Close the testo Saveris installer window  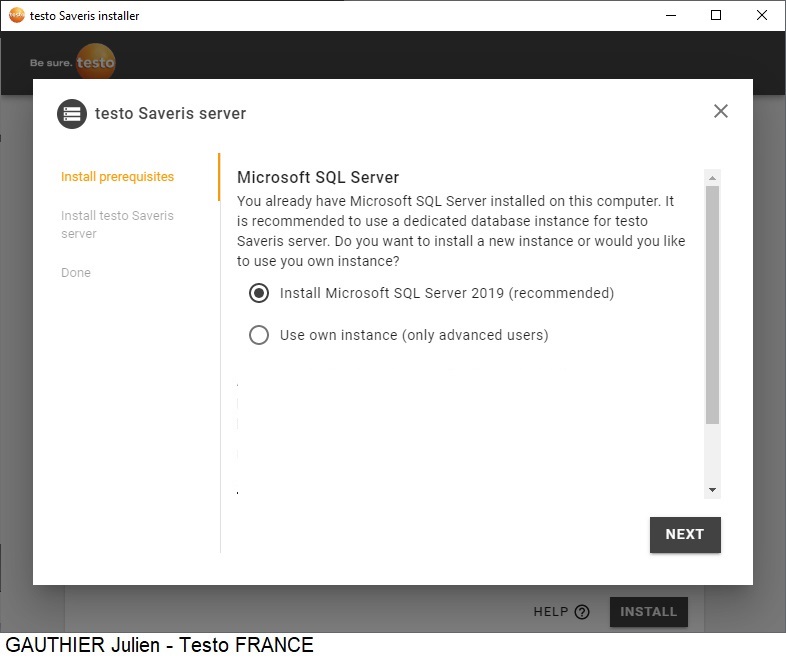pyautogui.click(x=761, y=16)
